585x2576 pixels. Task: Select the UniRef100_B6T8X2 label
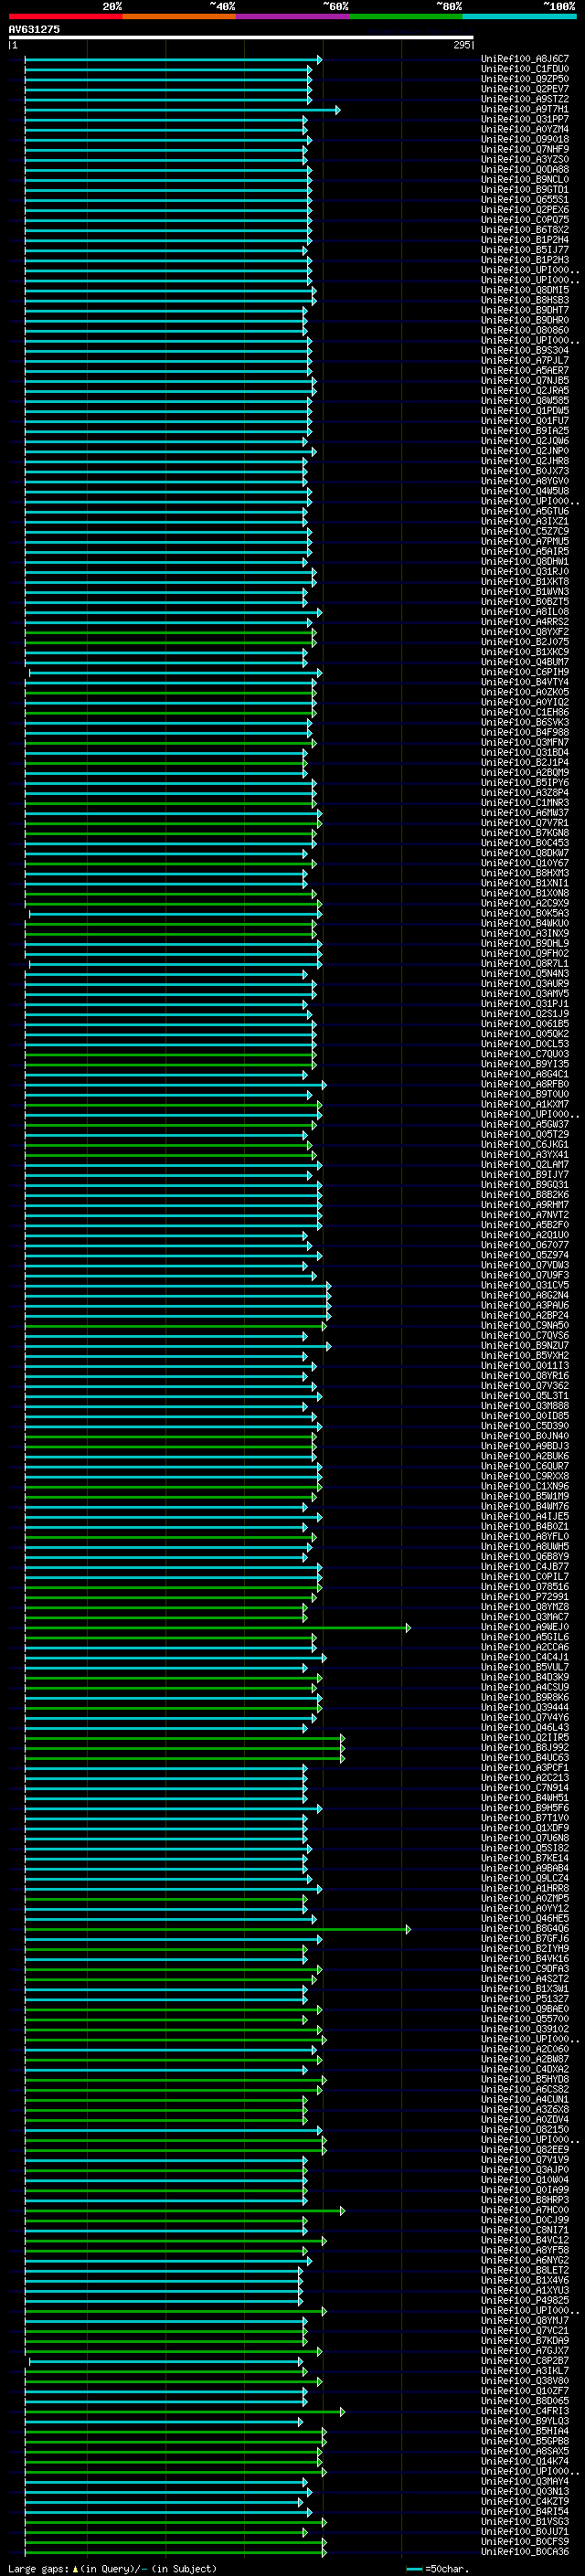click(x=525, y=229)
